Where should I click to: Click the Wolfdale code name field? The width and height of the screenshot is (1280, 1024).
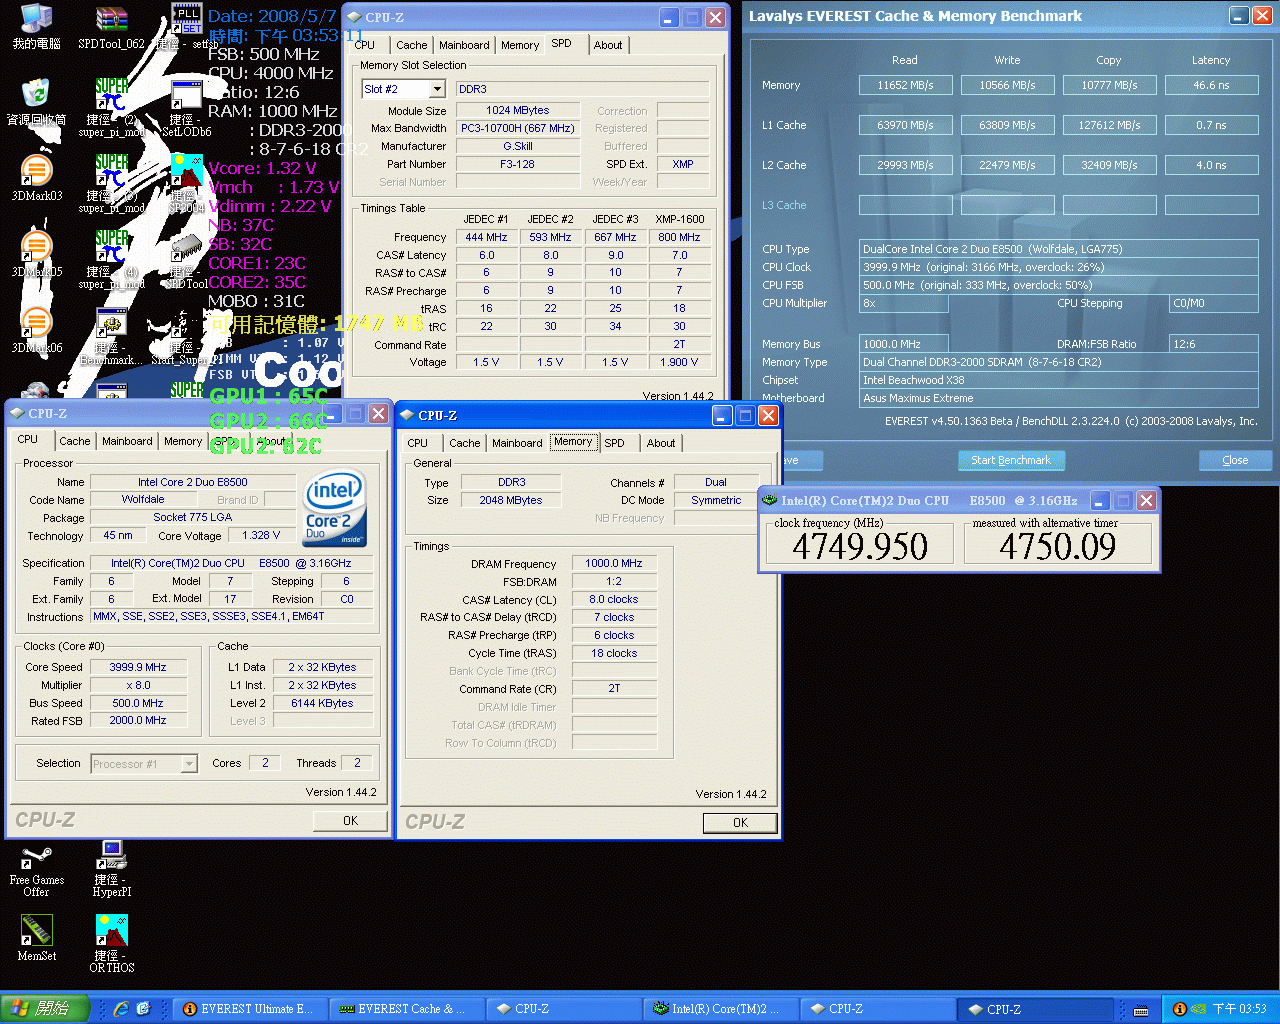(x=143, y=499)
